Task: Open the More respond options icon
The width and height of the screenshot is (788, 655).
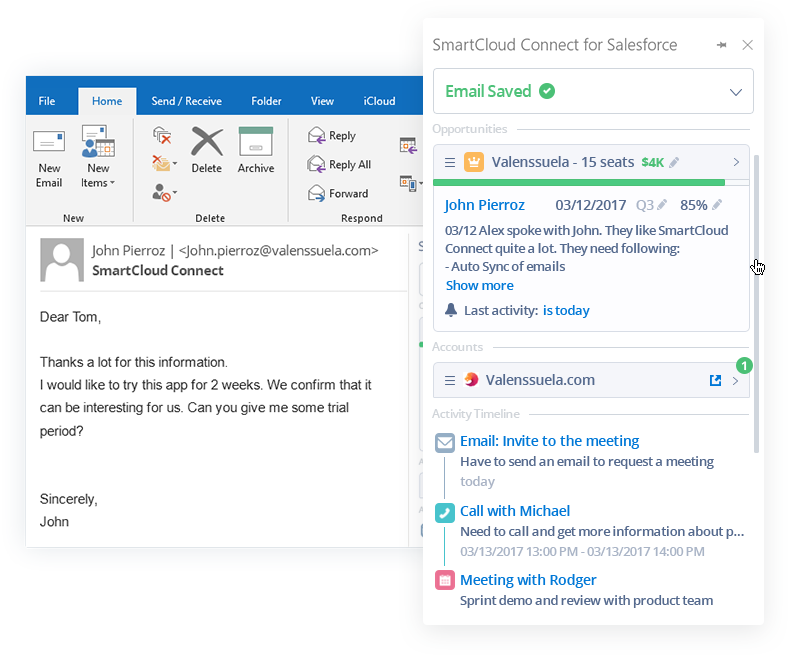Action: pyautogui.click(x=411, y=183)
